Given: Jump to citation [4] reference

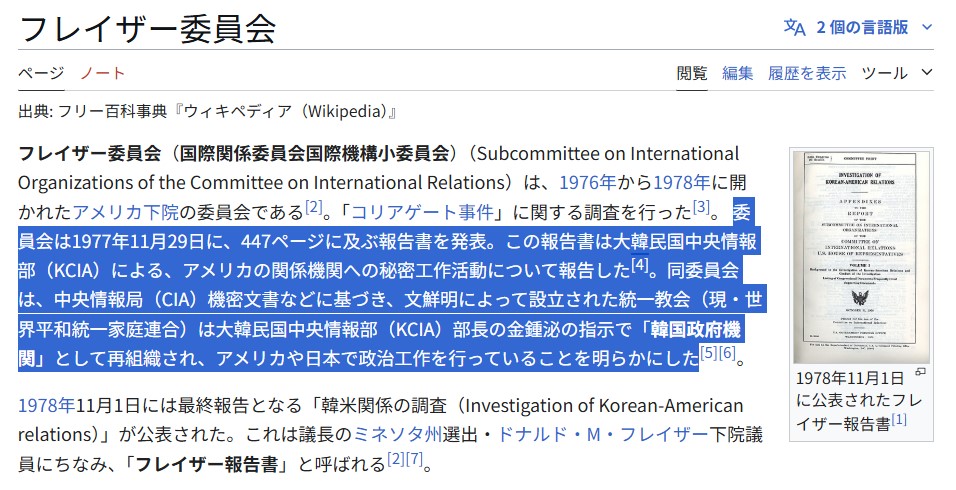Looking at the screenshot, I should [x=640, y=265].
